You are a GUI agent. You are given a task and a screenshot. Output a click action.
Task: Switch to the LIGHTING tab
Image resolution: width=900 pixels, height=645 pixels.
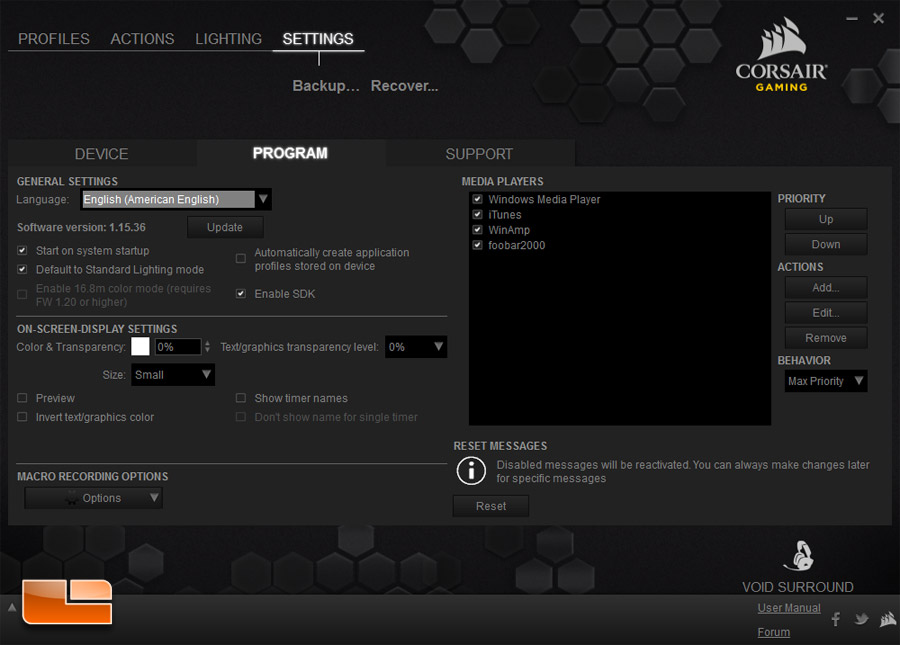click(228, 39)
